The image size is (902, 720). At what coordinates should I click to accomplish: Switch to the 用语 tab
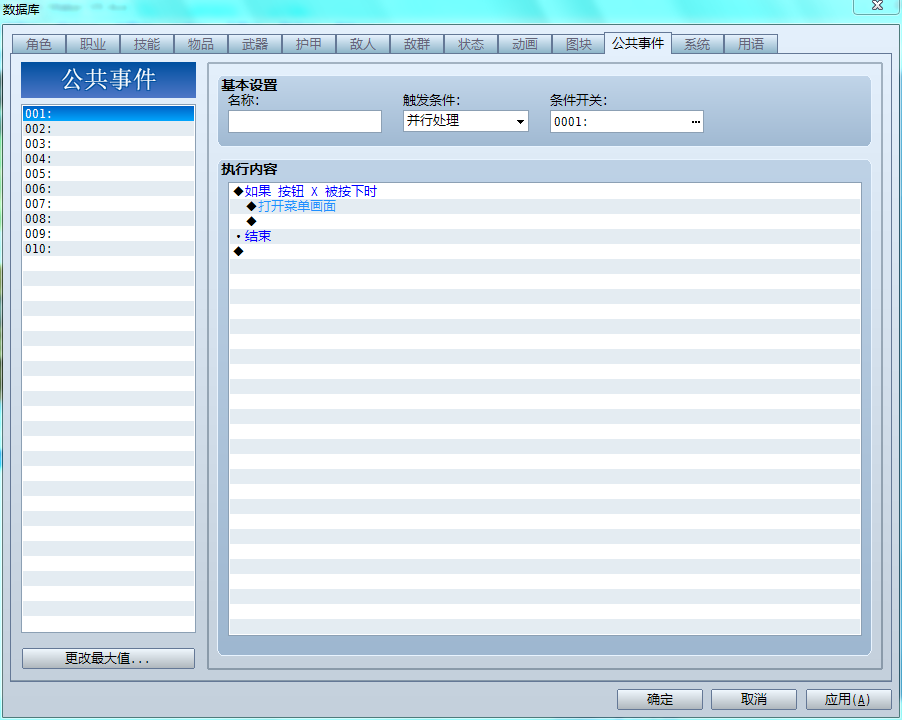click(x=751, y=44)
